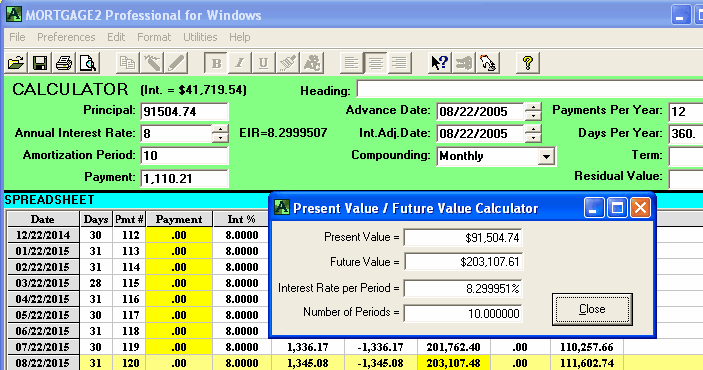703x370 pixels.
Task: Click the yellow question mark Help icon
Action: (527, 63)
